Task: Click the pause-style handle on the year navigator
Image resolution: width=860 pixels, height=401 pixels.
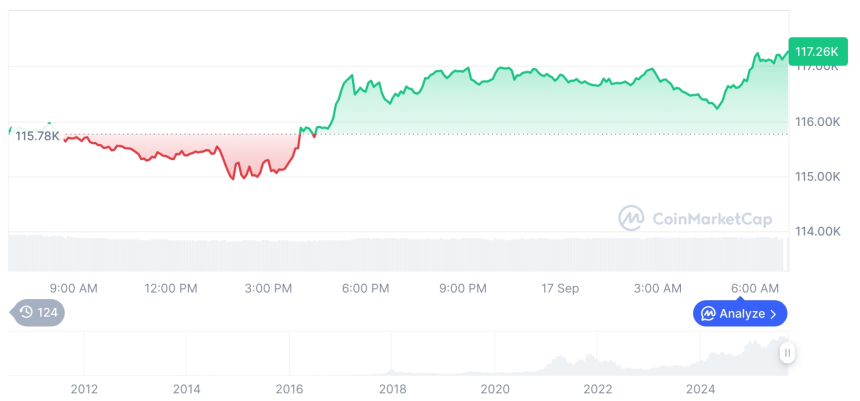Action: [788, 353]
